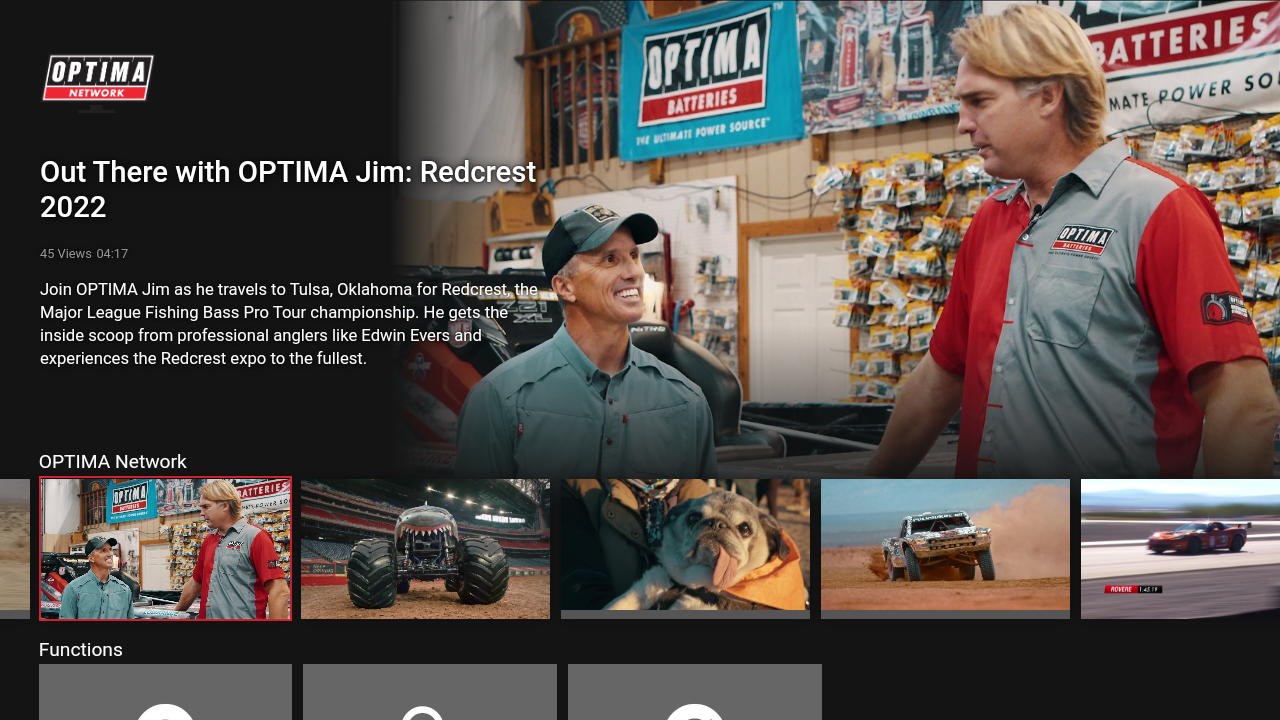This screenshot has height=720, width=1280.
Task: Click the '45 Views' count text
Action: [x=66, y=254]
